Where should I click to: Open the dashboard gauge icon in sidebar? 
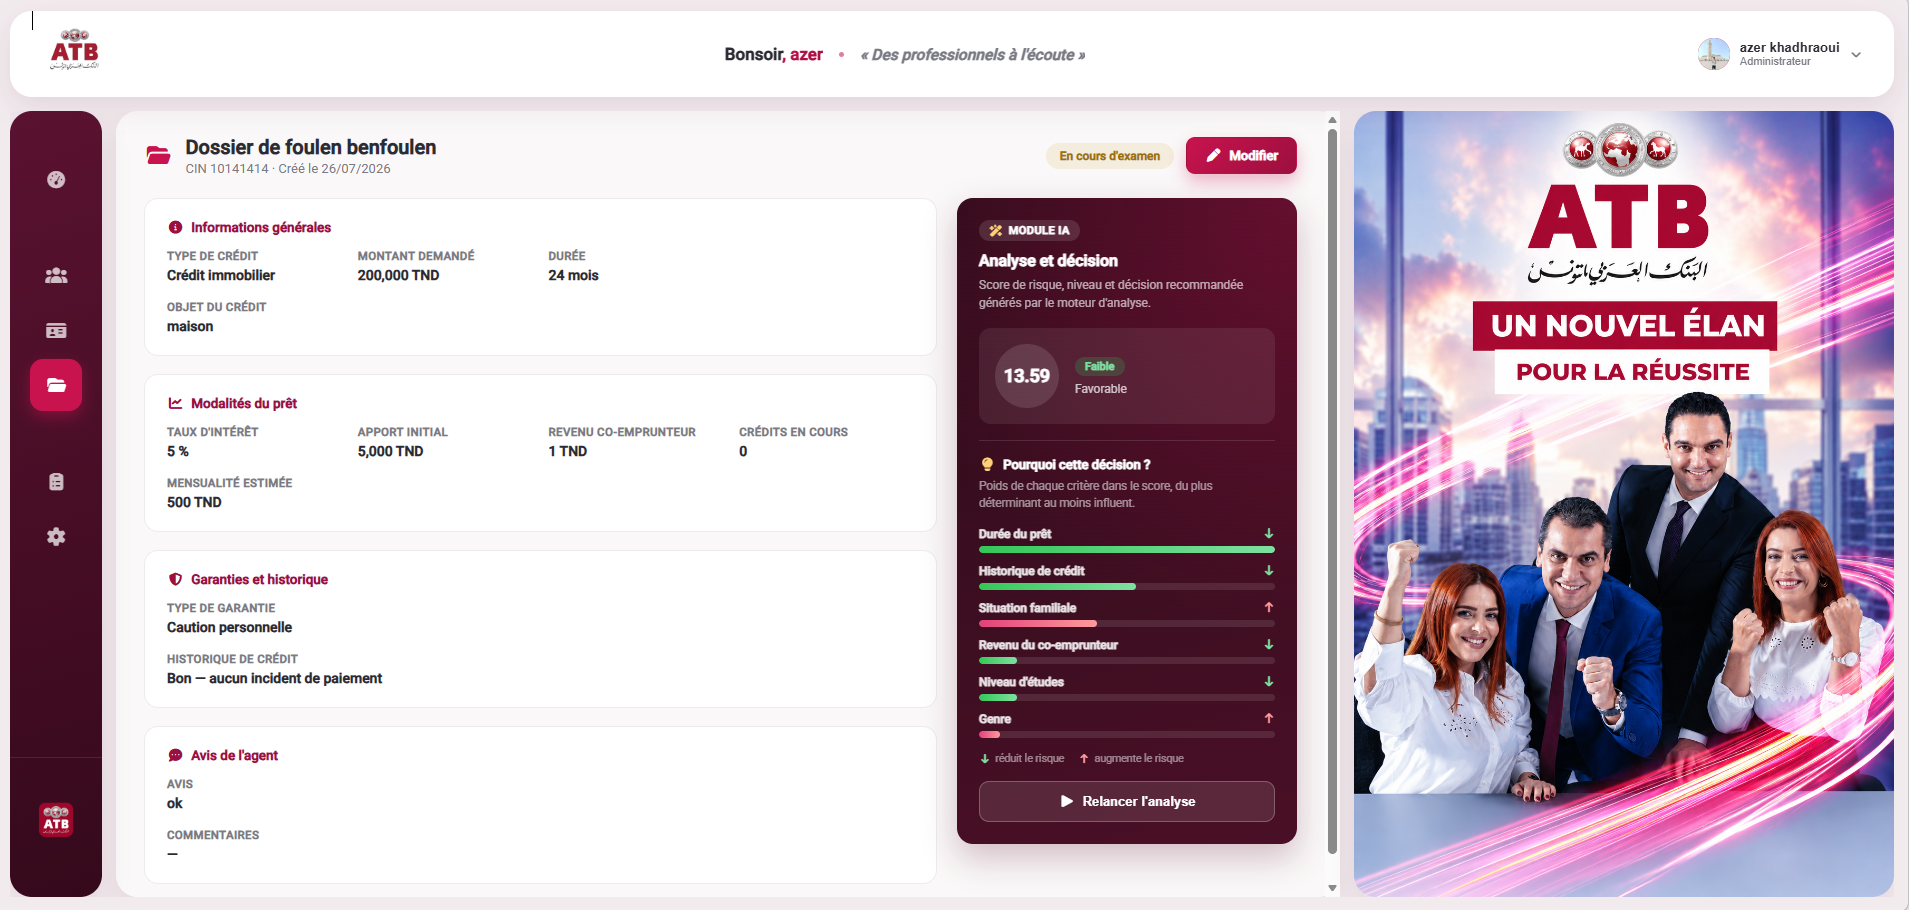[56, 180]
